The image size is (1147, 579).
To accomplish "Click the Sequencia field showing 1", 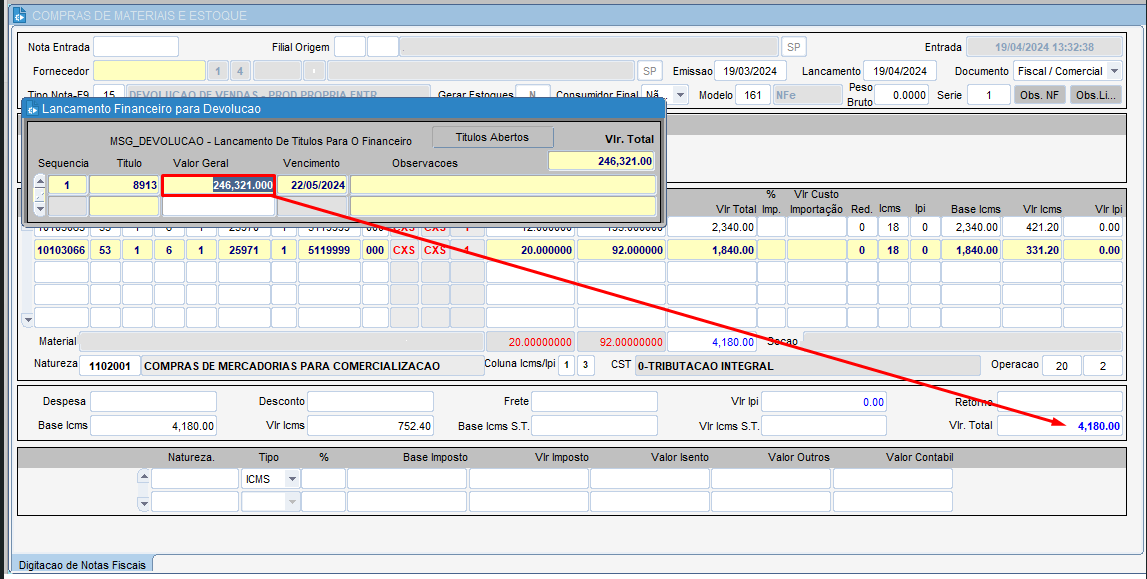I will [67, 185].
